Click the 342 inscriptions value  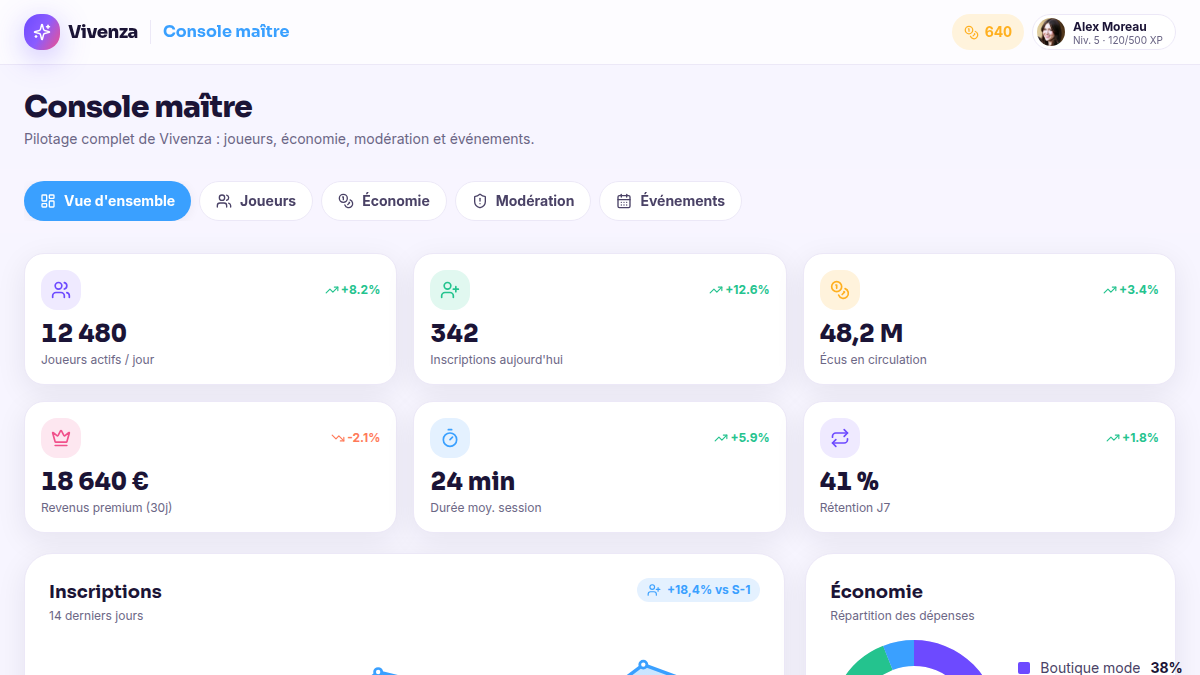pyautogui.click(x=455, y=333)
